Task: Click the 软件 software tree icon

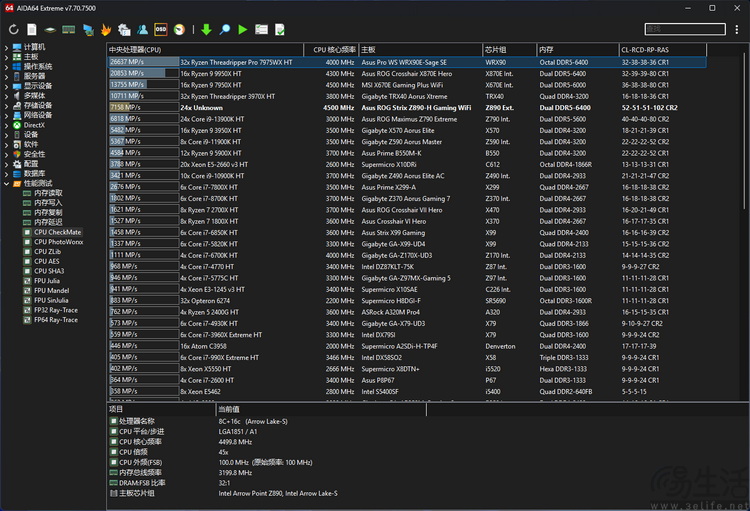Action: [x=17, y=144]
